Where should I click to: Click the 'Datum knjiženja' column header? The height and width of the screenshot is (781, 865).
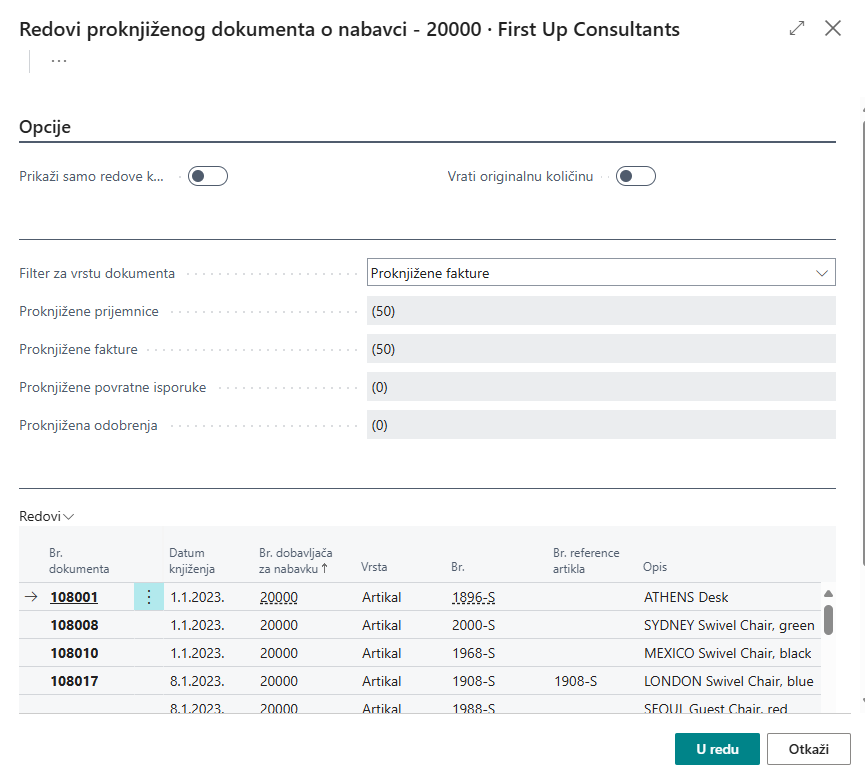coord(192,560)
